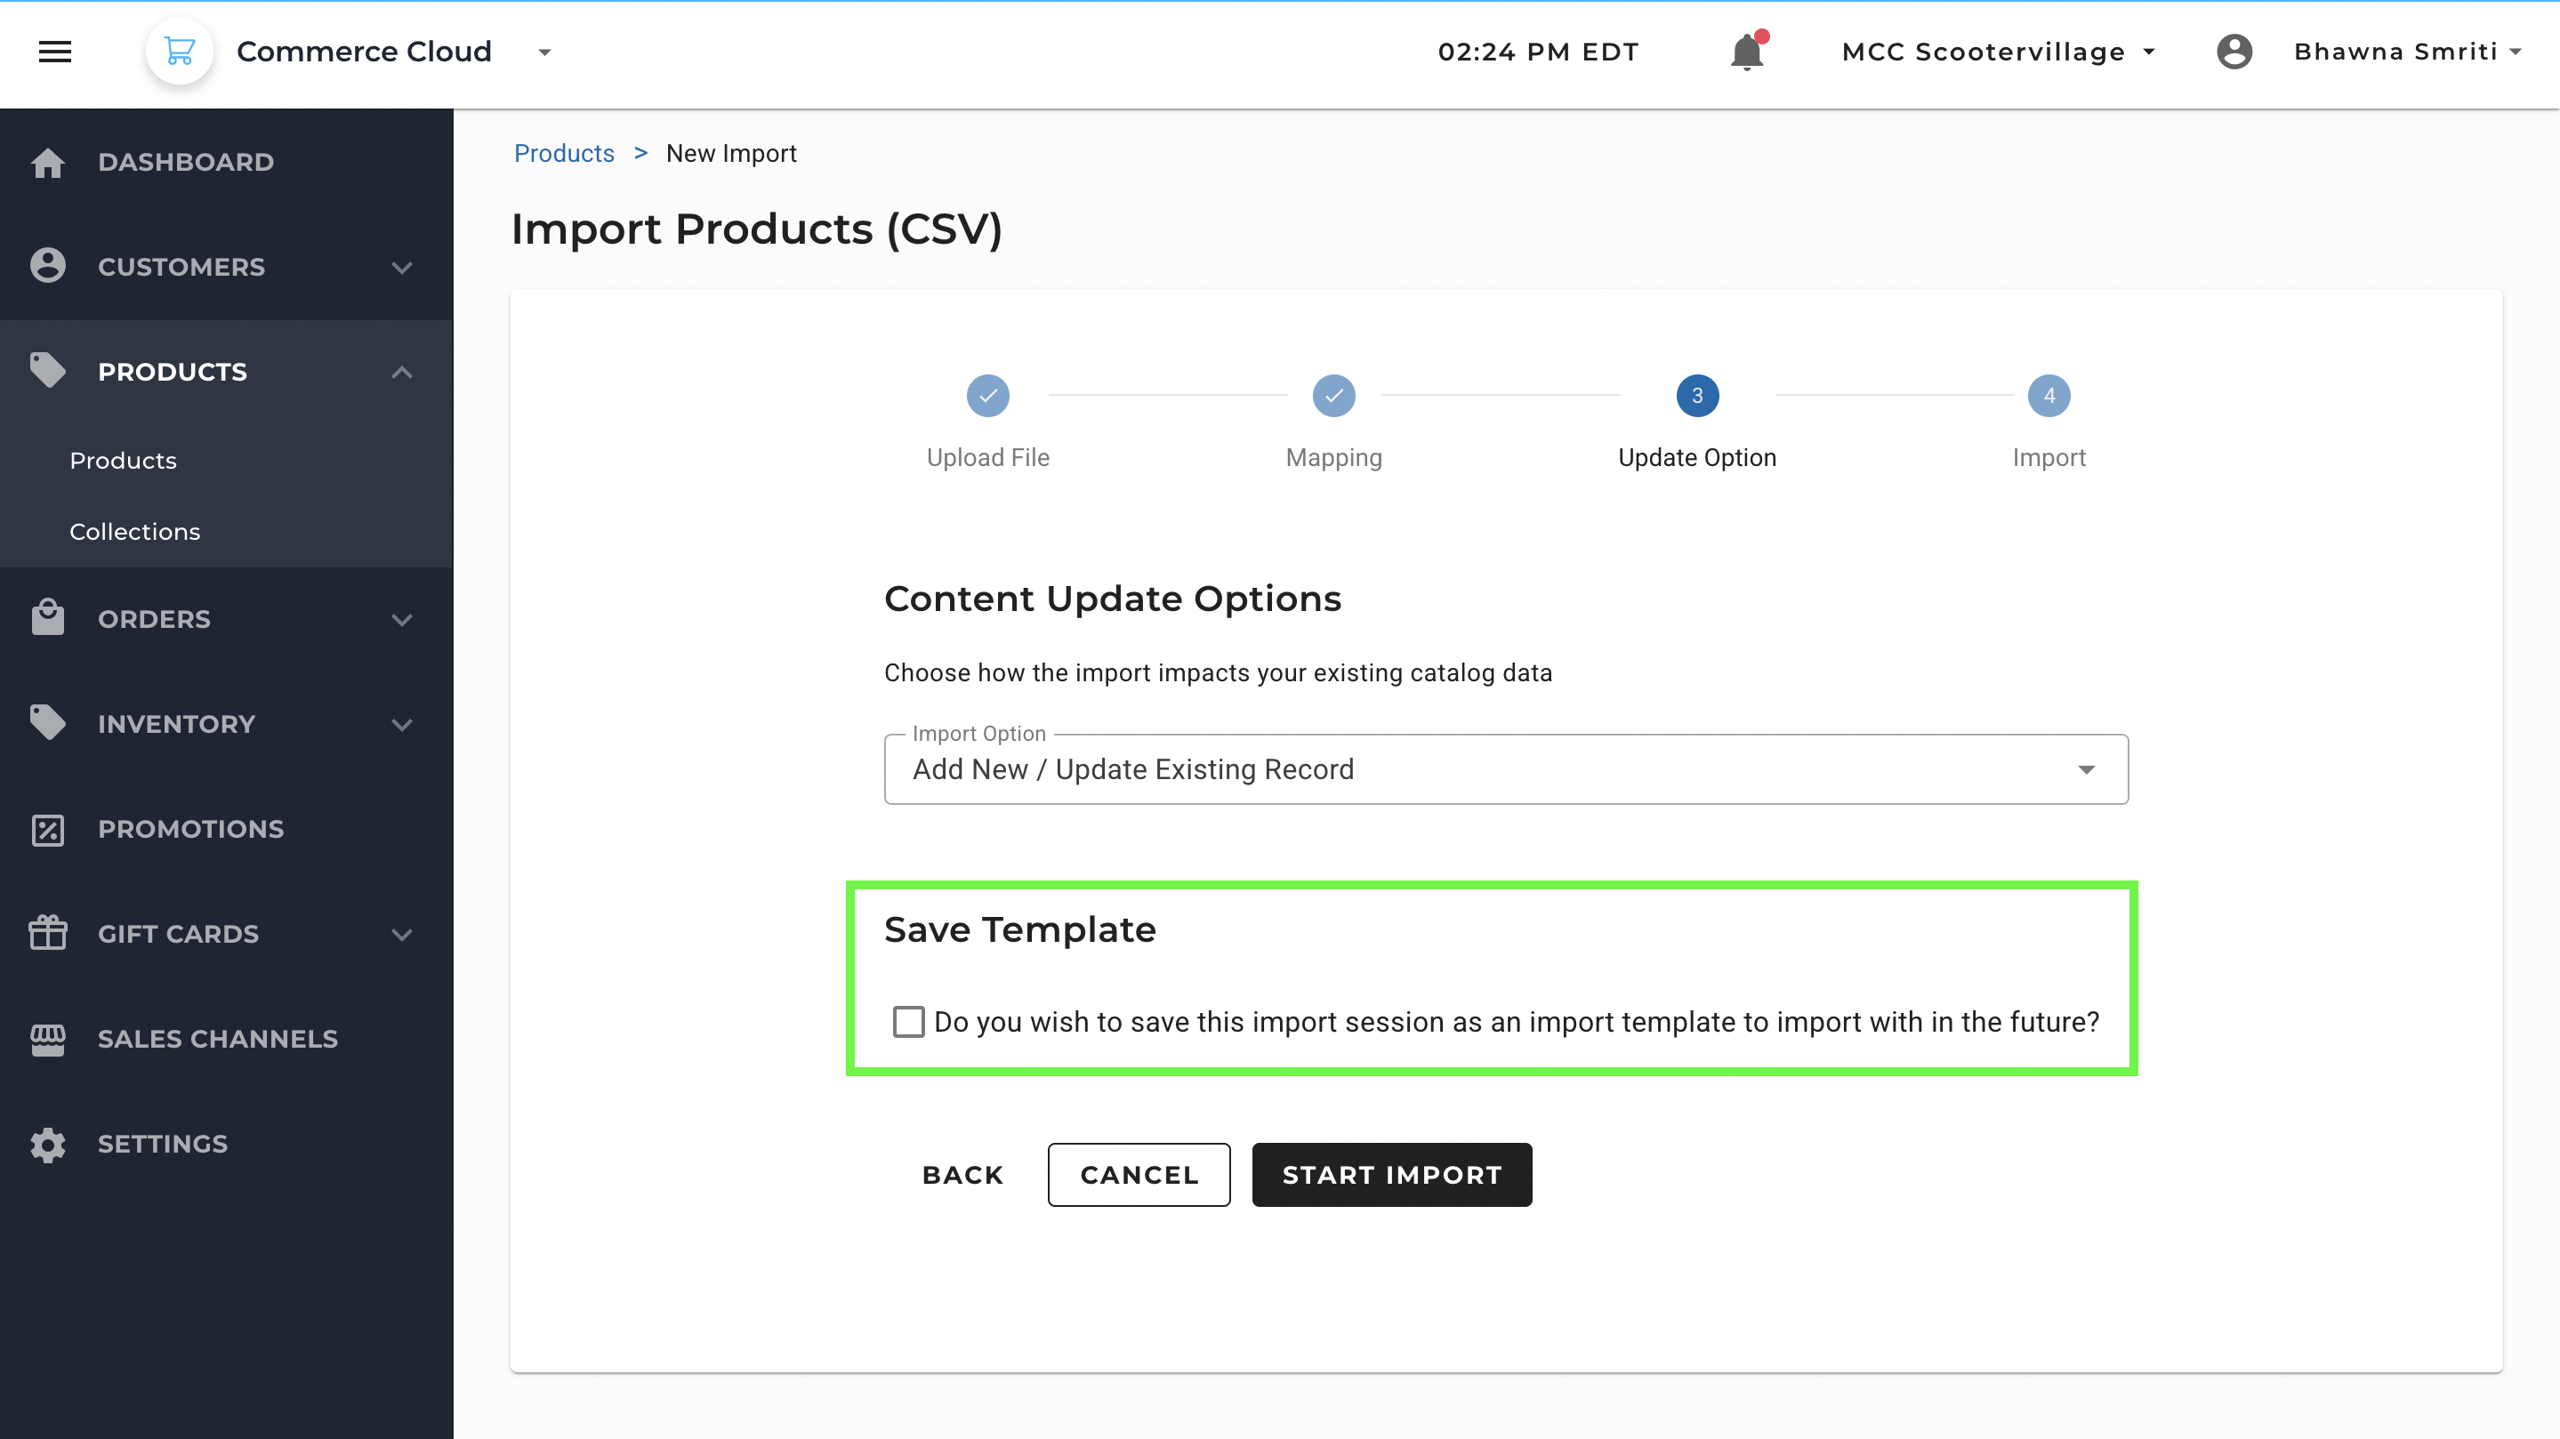The width and height of the screenshot is (2560, 1439).
Task: Click the Sales Channels storefront icon
Action: [x=47, y=1039]
